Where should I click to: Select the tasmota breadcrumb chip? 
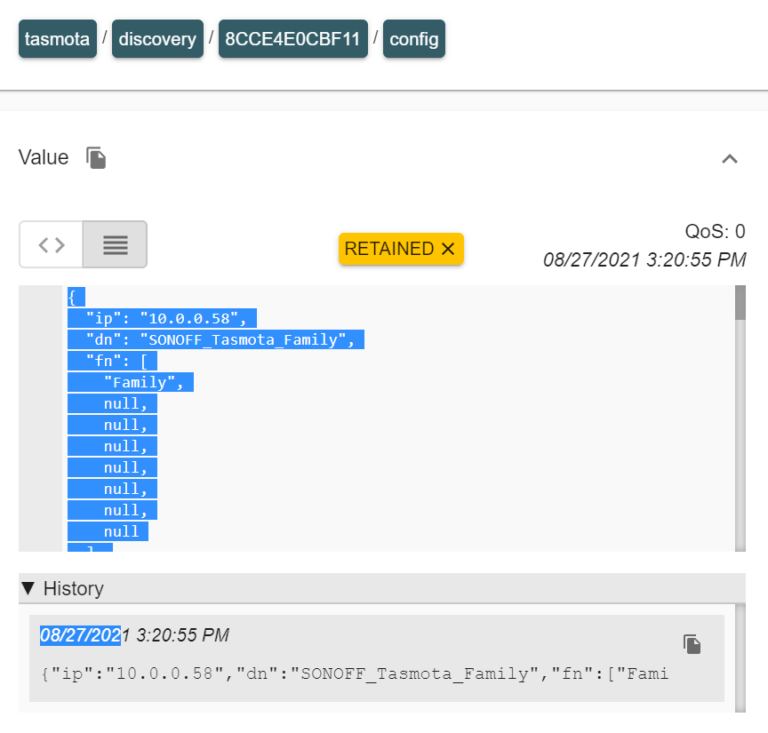pos(57,39)
